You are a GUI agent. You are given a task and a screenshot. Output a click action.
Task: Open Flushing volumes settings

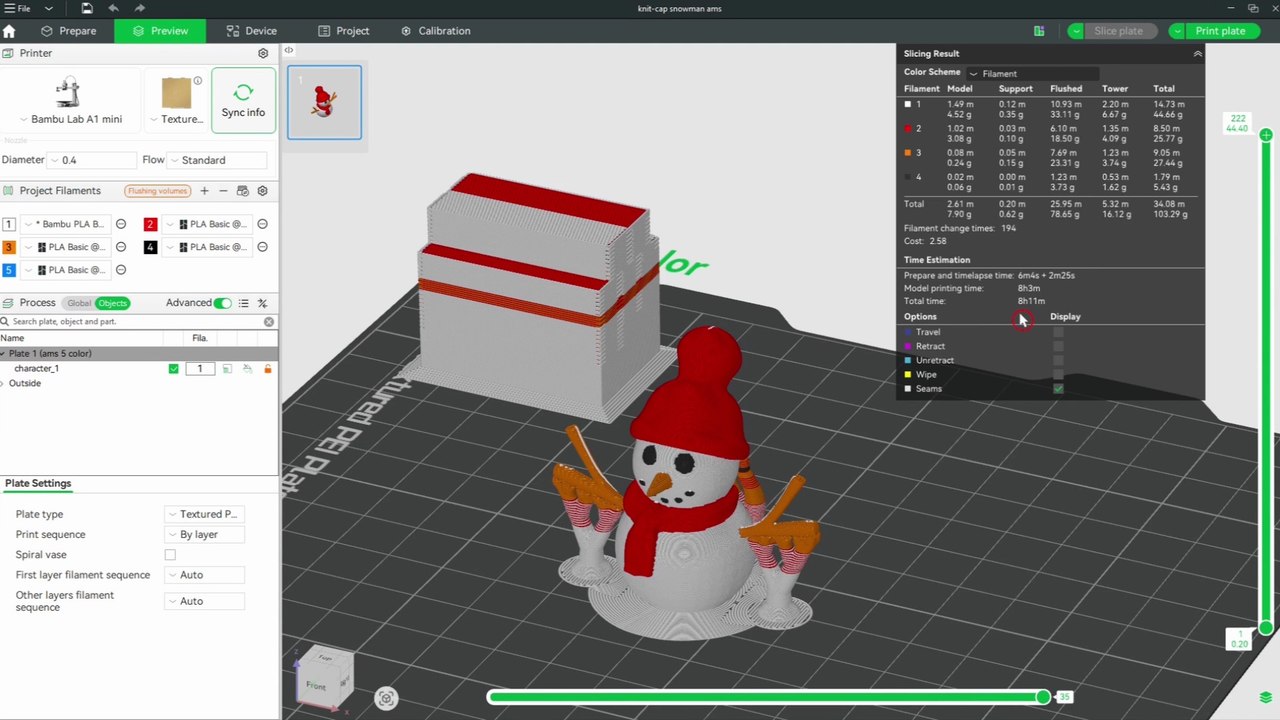click(157, 191)
